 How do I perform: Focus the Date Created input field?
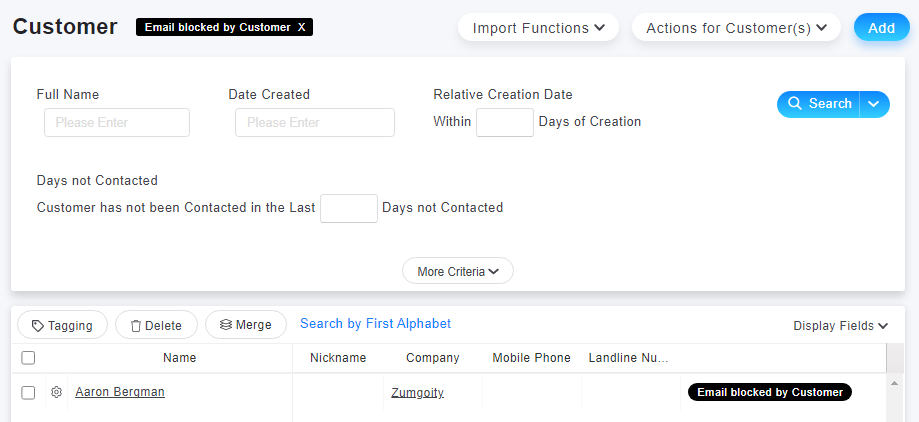315,122
